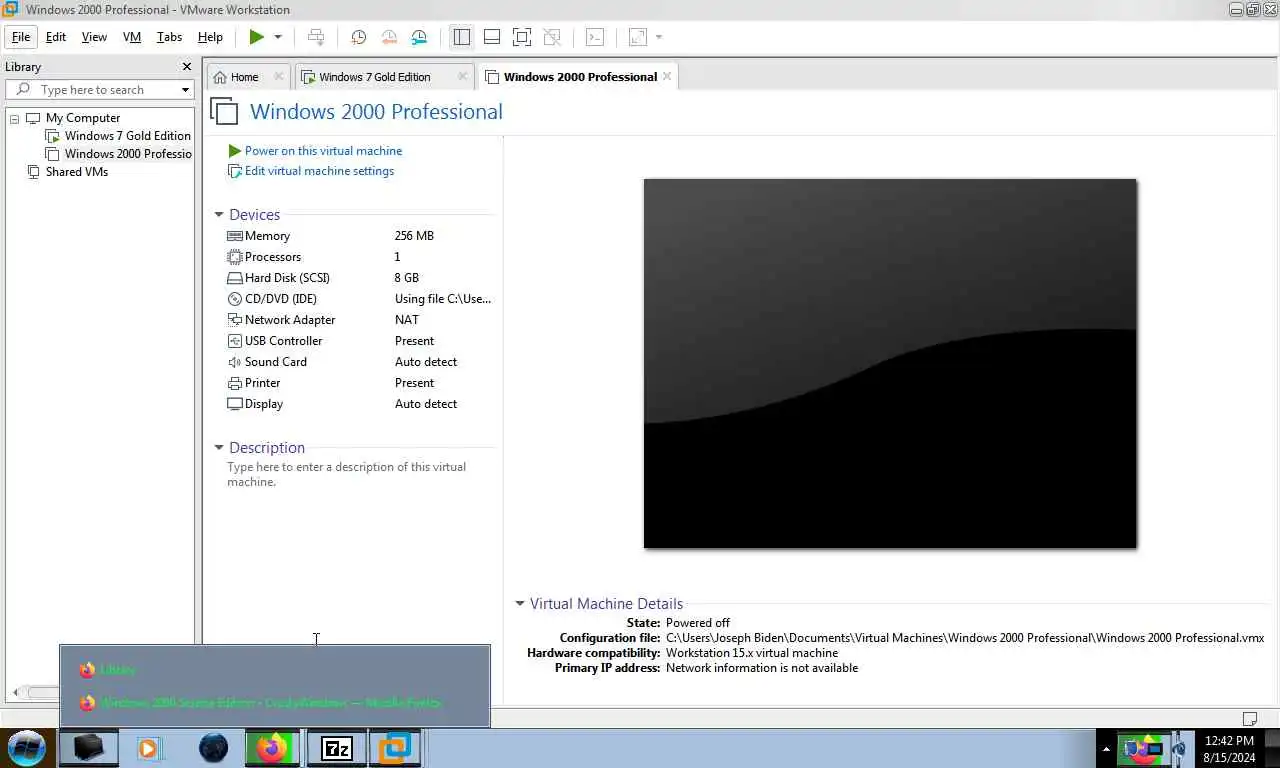
Task: Click the Windows Start button
Action: (x=27, y=748)
